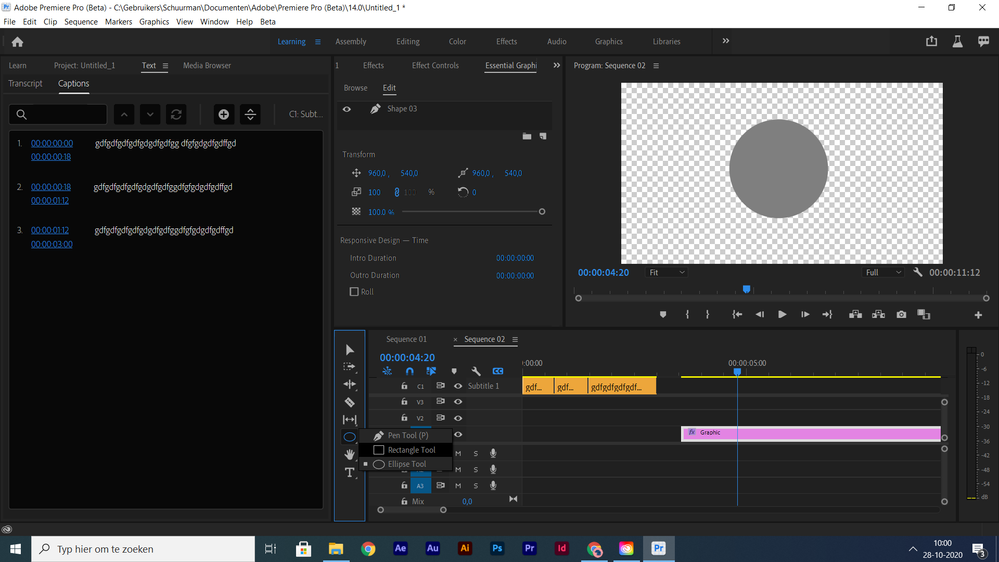The image size is (999, 562).
Task: Switch to Browse tab in Essential Graphics
Action: [x=356, y=88]
